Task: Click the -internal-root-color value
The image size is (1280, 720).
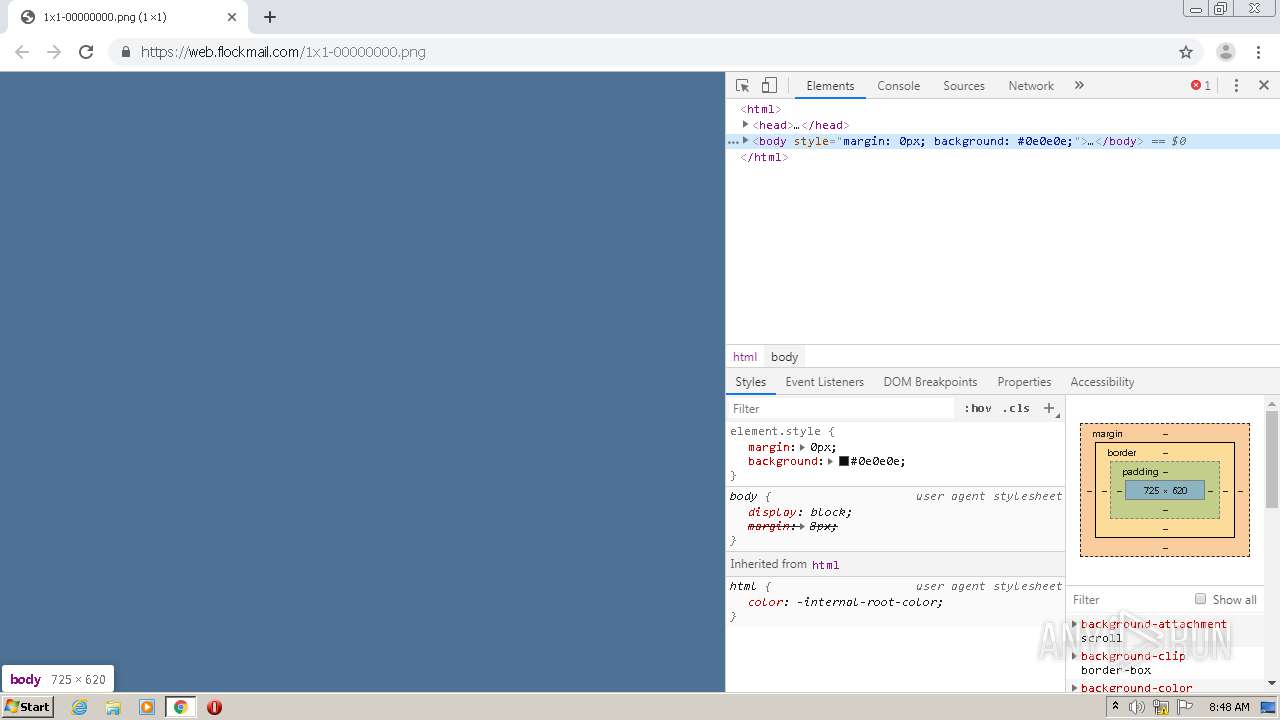Action: click(x=869, y=602)
